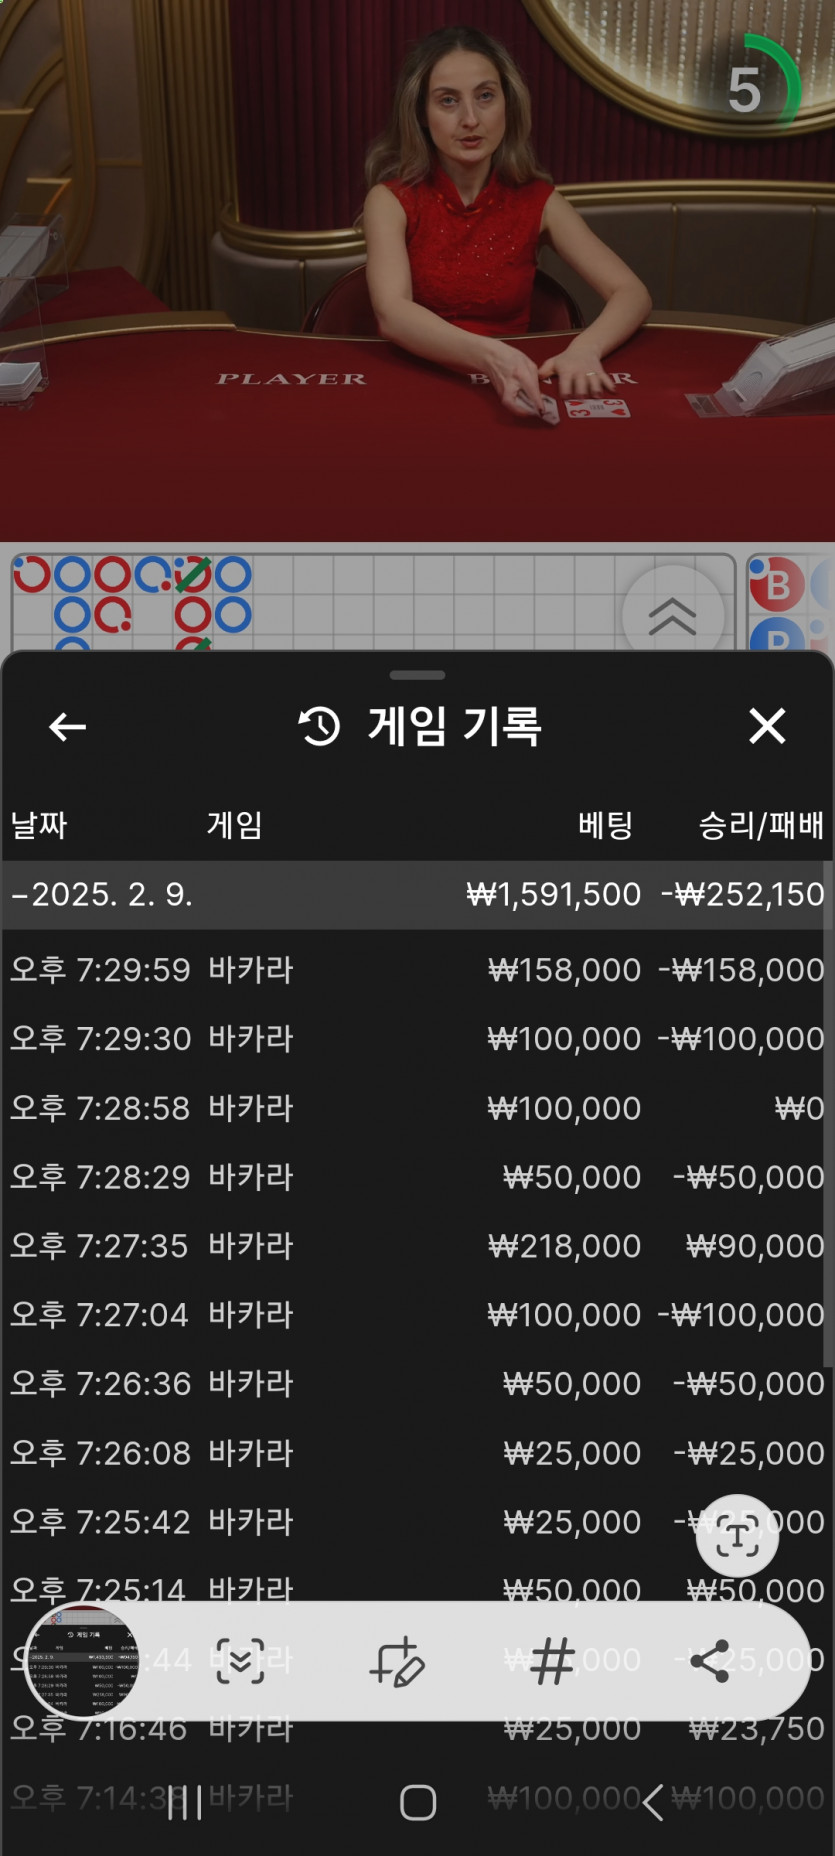Close the game history panel with X
This screenshot has height=1856, width=835.
click(x=767, y=726)
